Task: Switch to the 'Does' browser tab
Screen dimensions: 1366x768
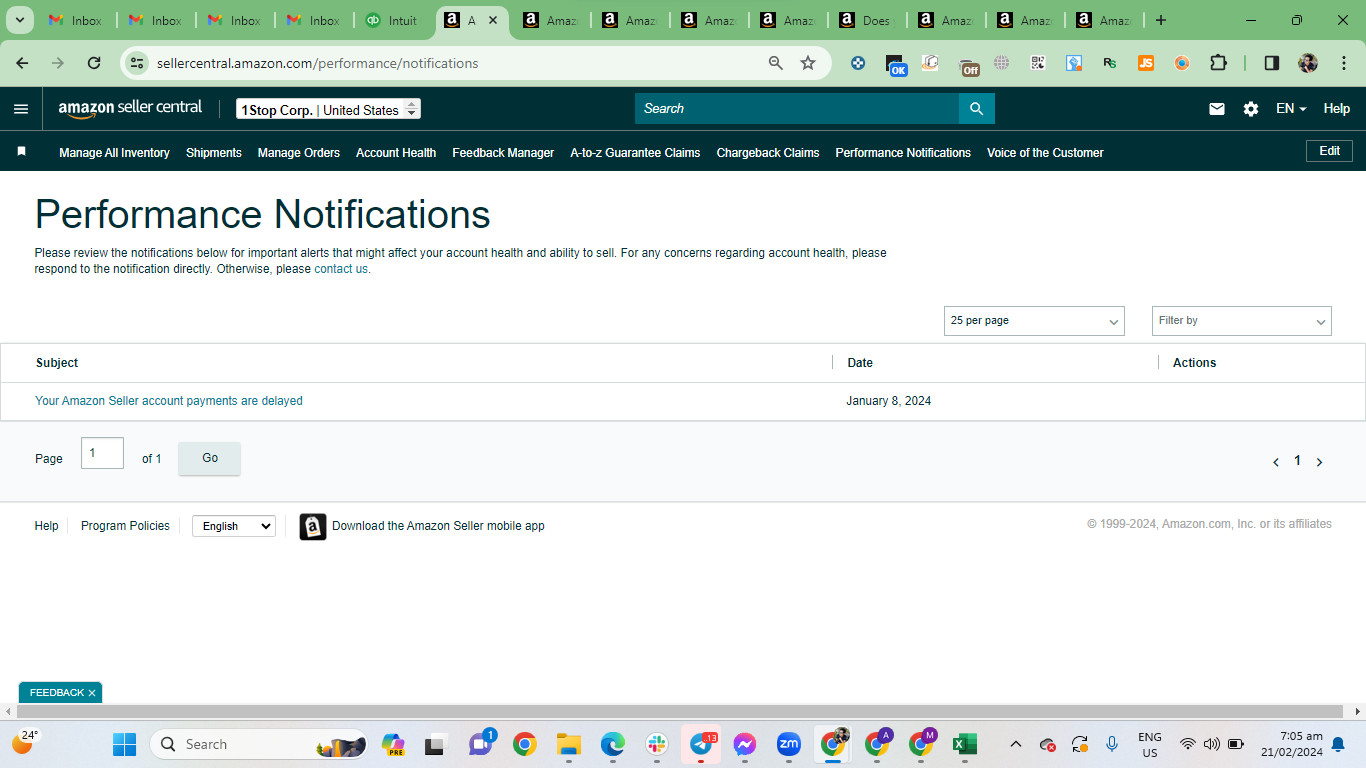Action: pyautogui.click(x=870, y=20)
